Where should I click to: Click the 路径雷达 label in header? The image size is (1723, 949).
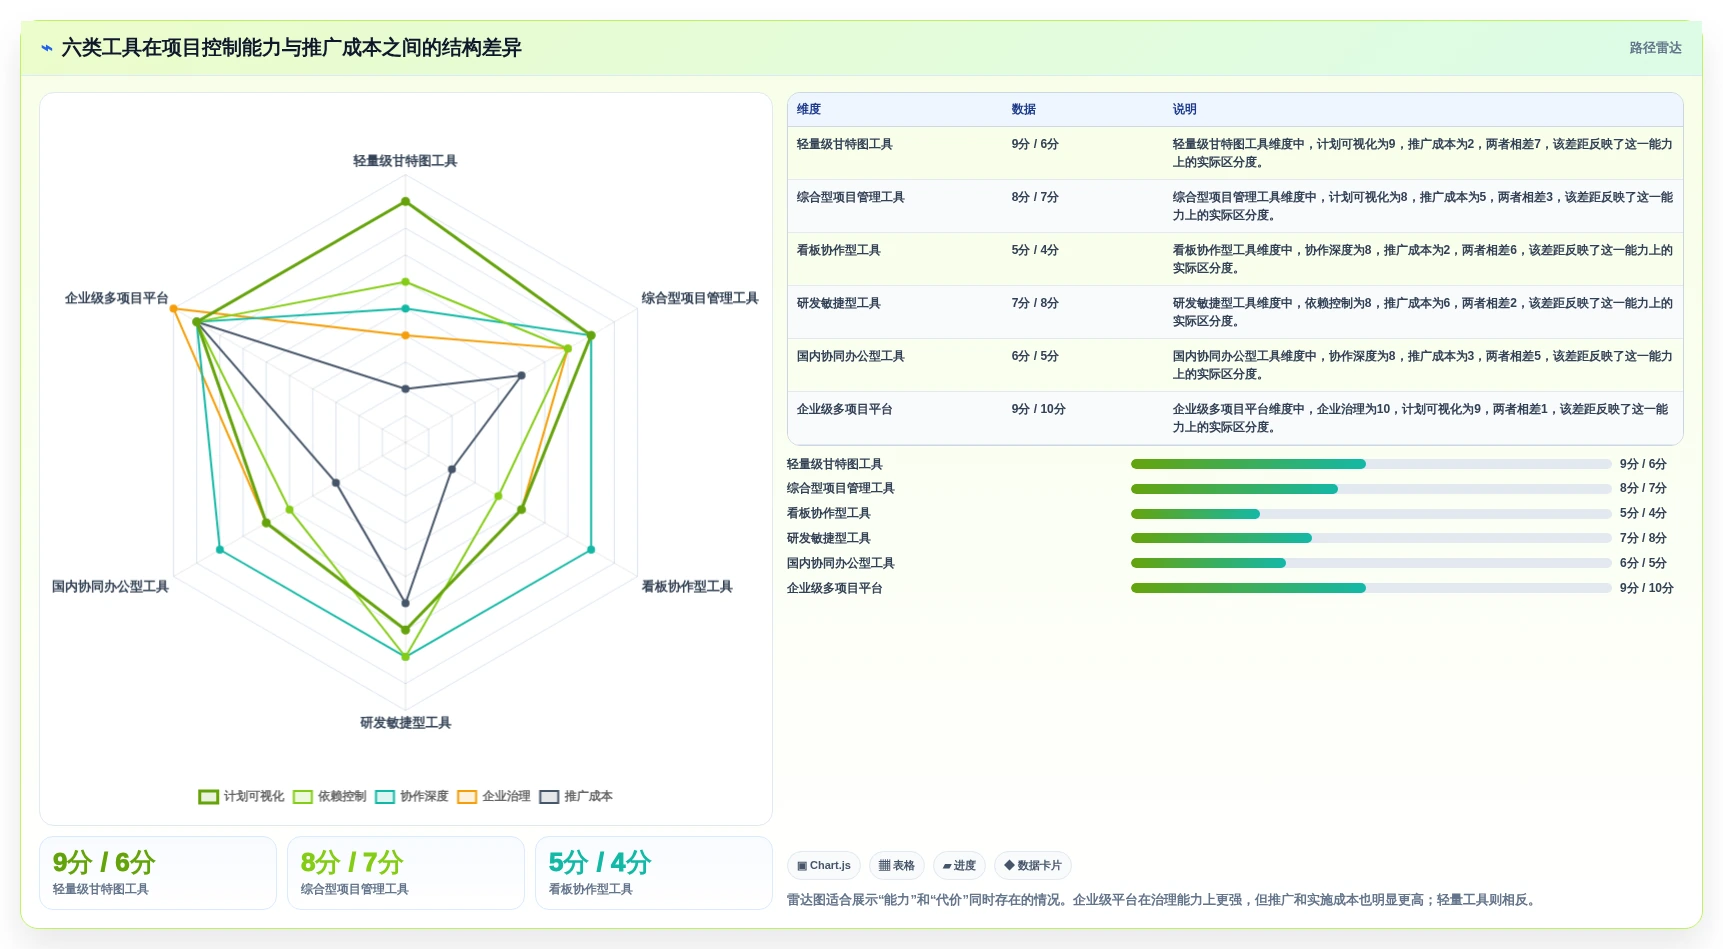click(1655, 48)
